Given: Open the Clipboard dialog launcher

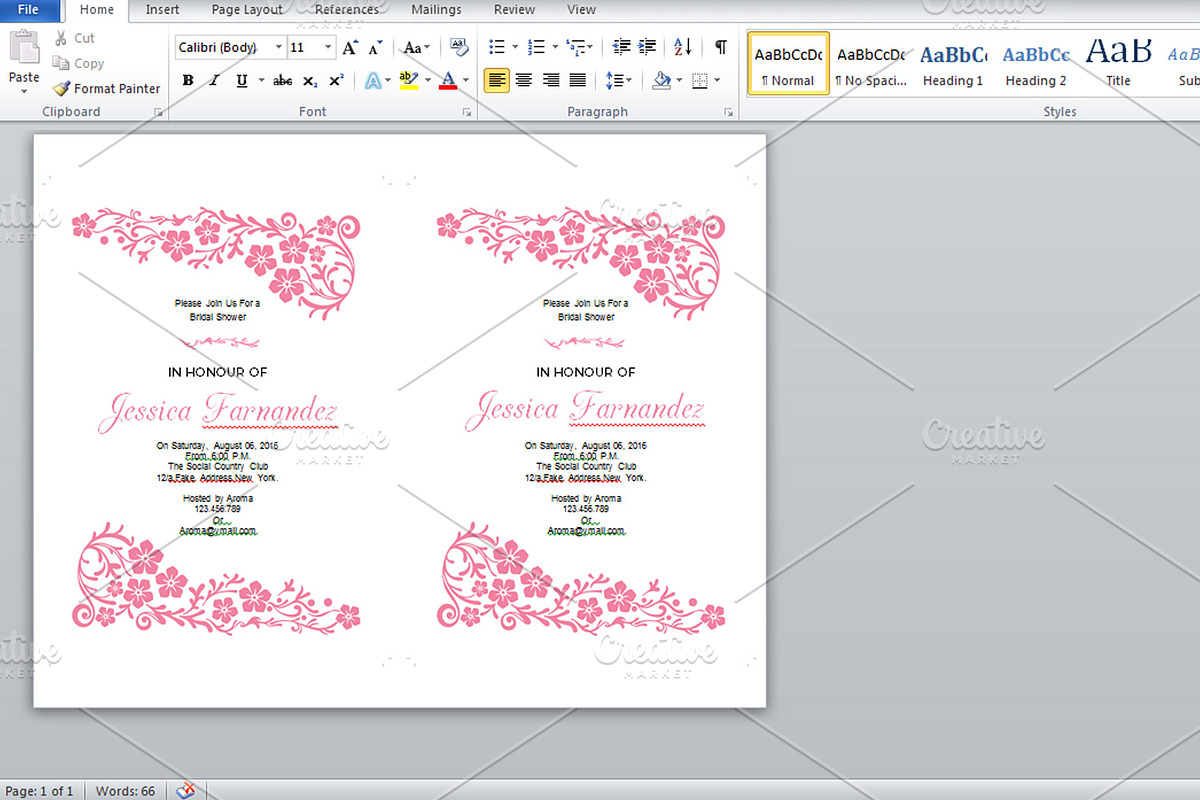Looking at the screenshot, I should [x=158, y=113].
